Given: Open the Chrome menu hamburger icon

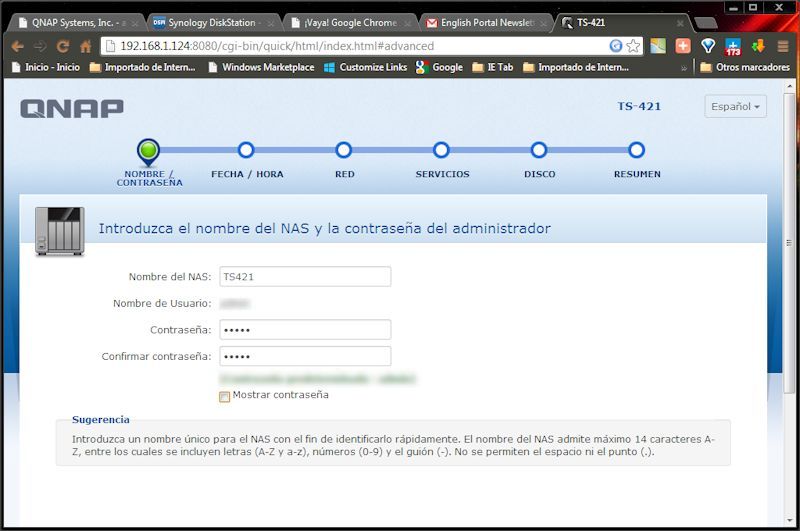Looking at the screenshot, I should [783, 46].
